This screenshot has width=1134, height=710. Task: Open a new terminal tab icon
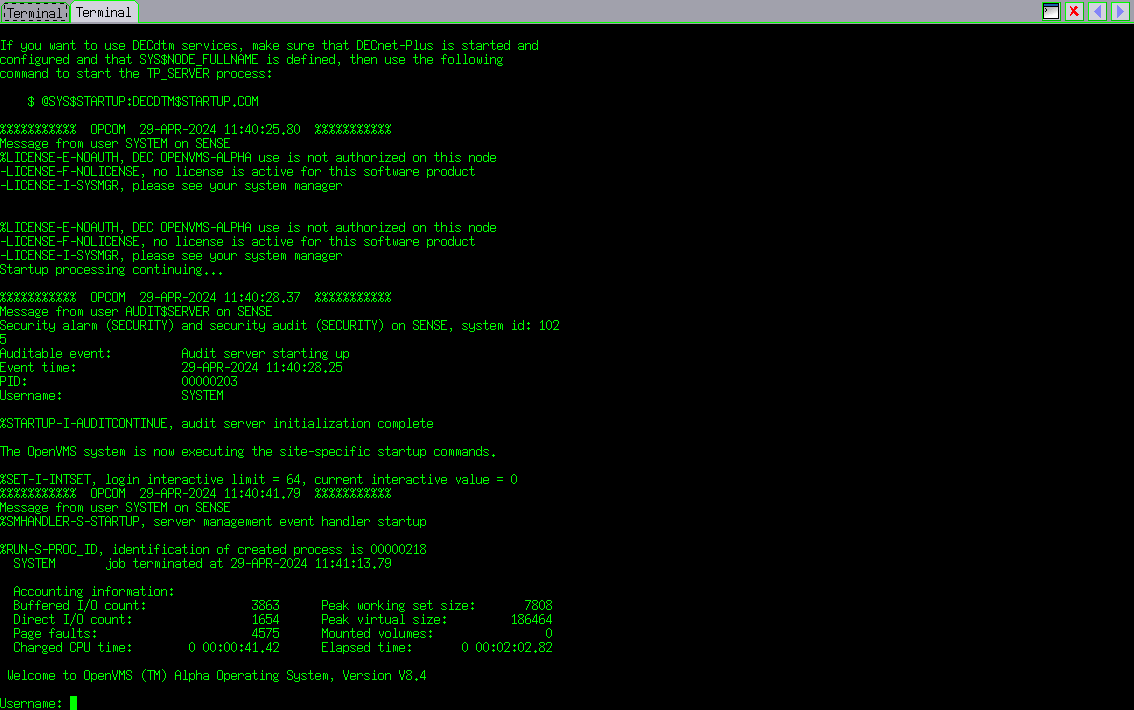pyautogui.click(x=1051, y=12)
